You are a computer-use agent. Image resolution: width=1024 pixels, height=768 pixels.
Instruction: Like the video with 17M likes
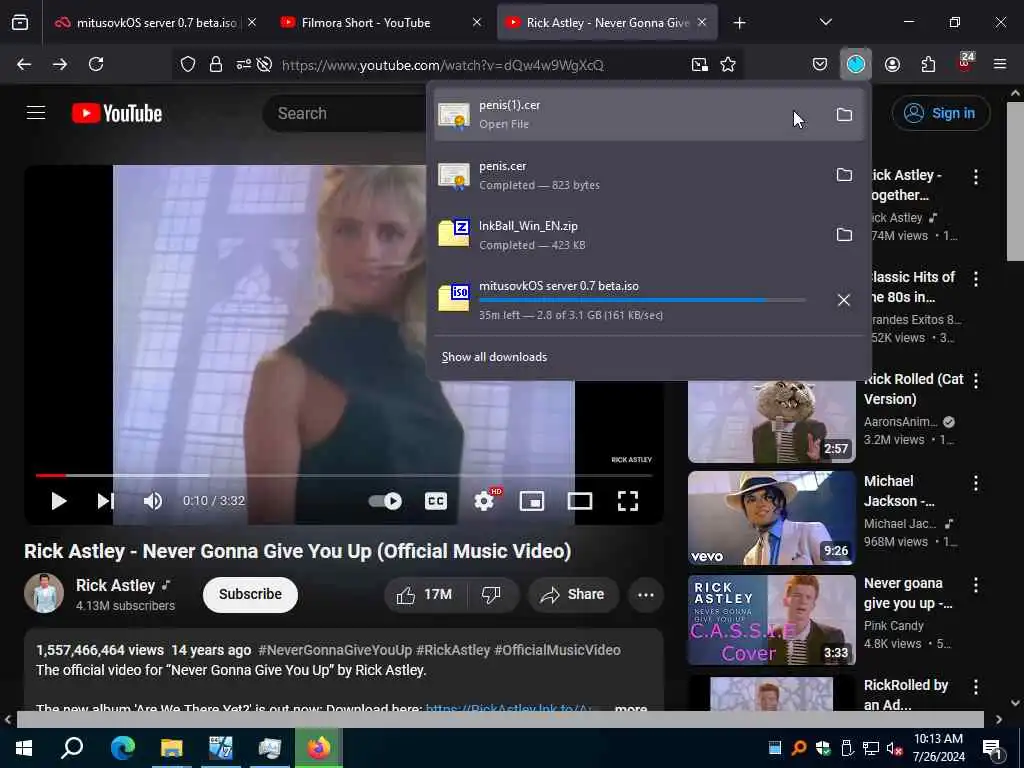point(424,595)
